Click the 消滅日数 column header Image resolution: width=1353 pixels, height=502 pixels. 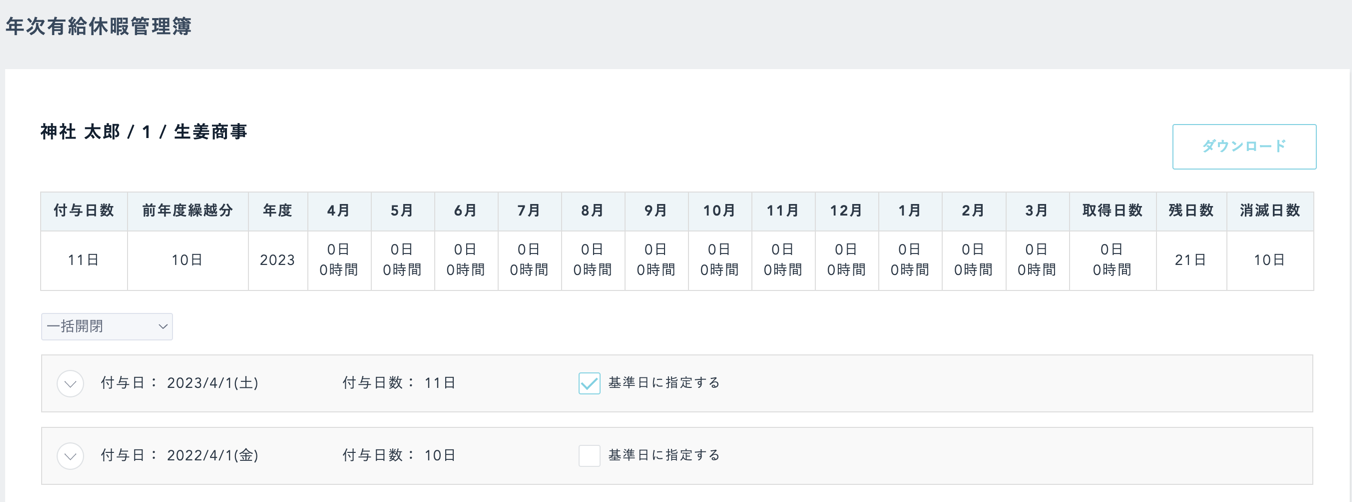coord(1270,211)
